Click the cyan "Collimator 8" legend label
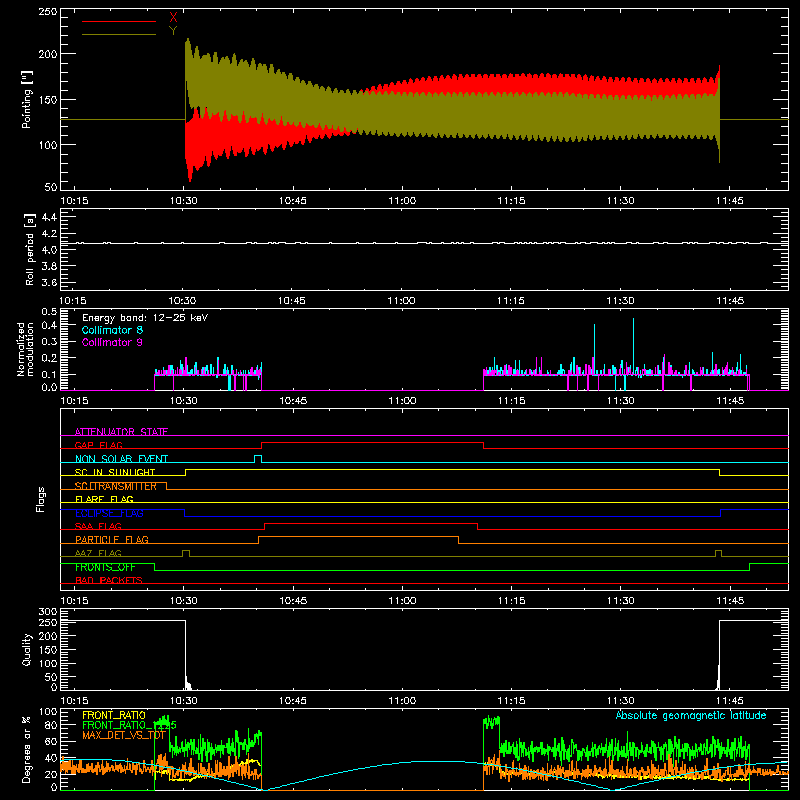 [112, 330]
